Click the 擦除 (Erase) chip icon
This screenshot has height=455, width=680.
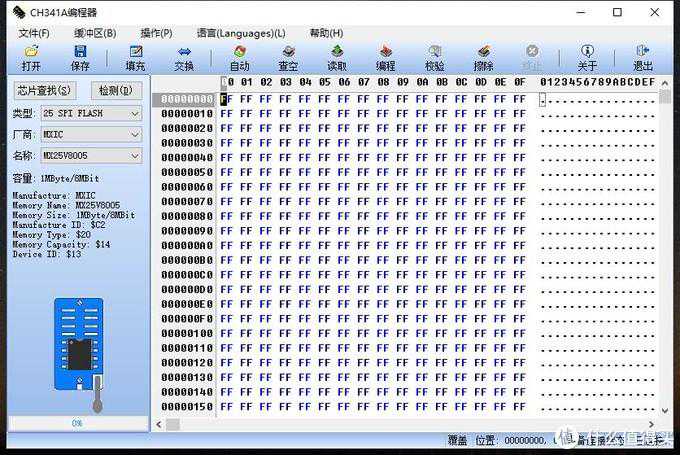point(484,57)
